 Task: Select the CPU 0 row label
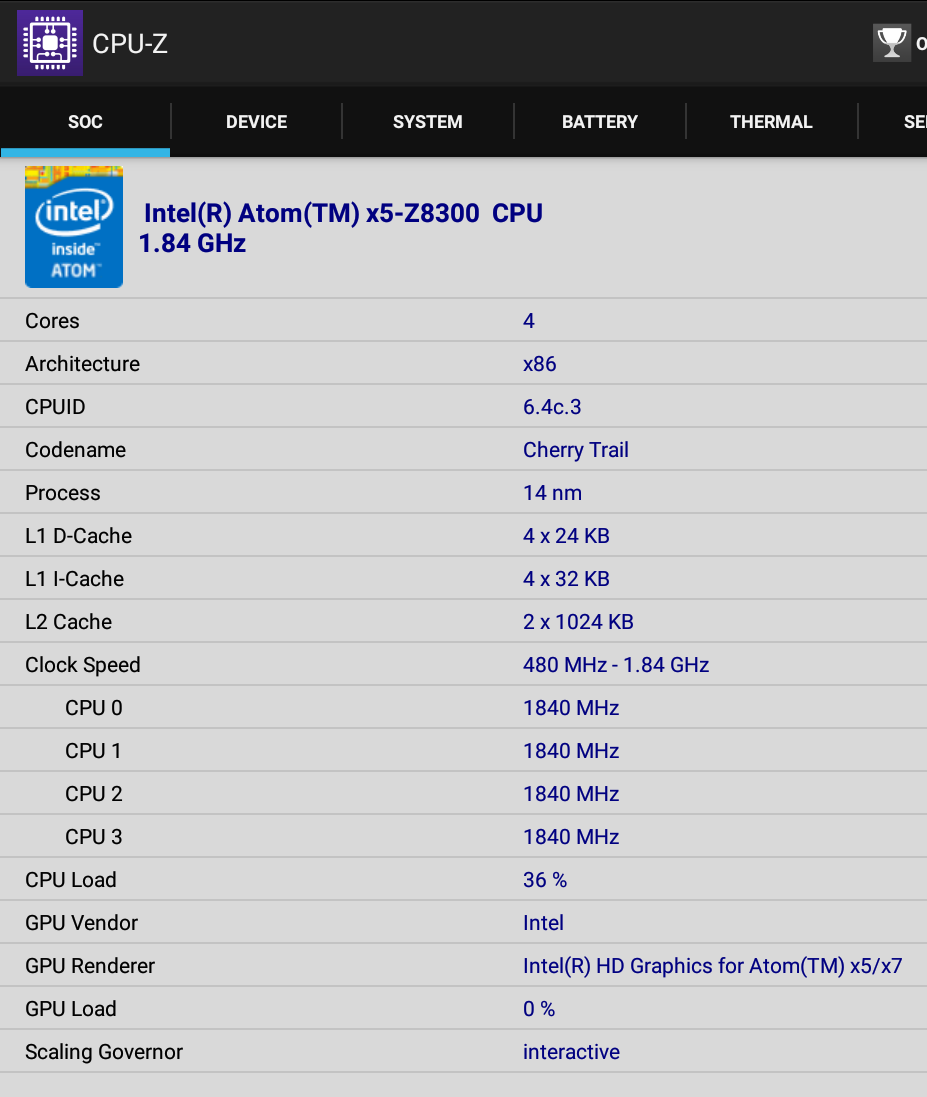[x=94, y=708]
